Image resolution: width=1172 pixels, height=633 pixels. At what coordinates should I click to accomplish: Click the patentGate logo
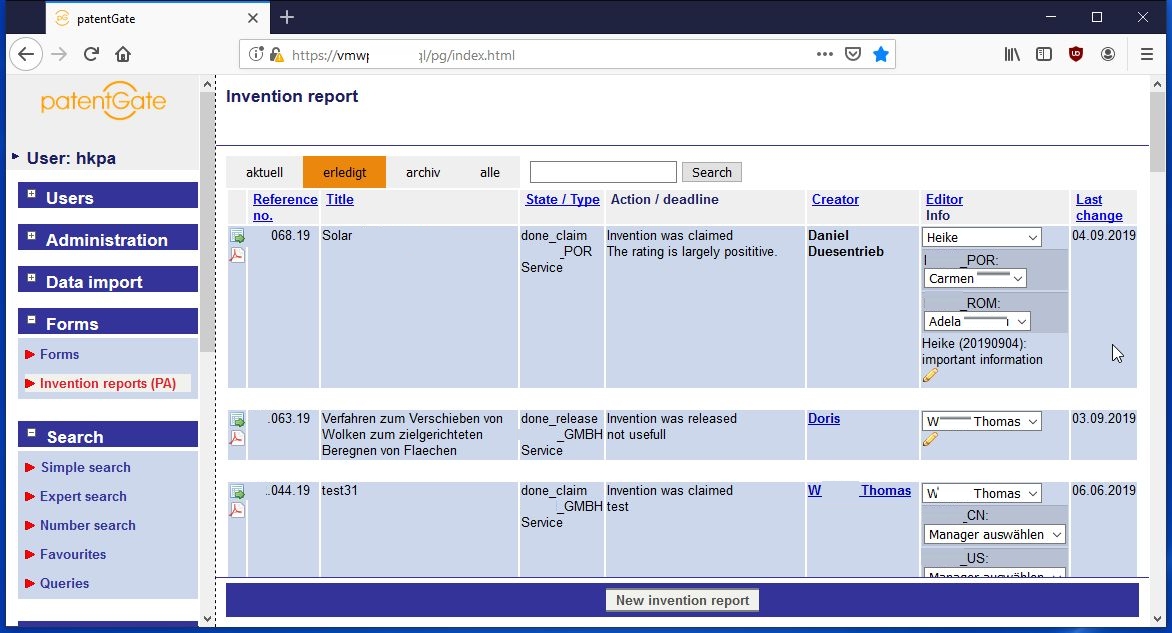click(103, 101)
